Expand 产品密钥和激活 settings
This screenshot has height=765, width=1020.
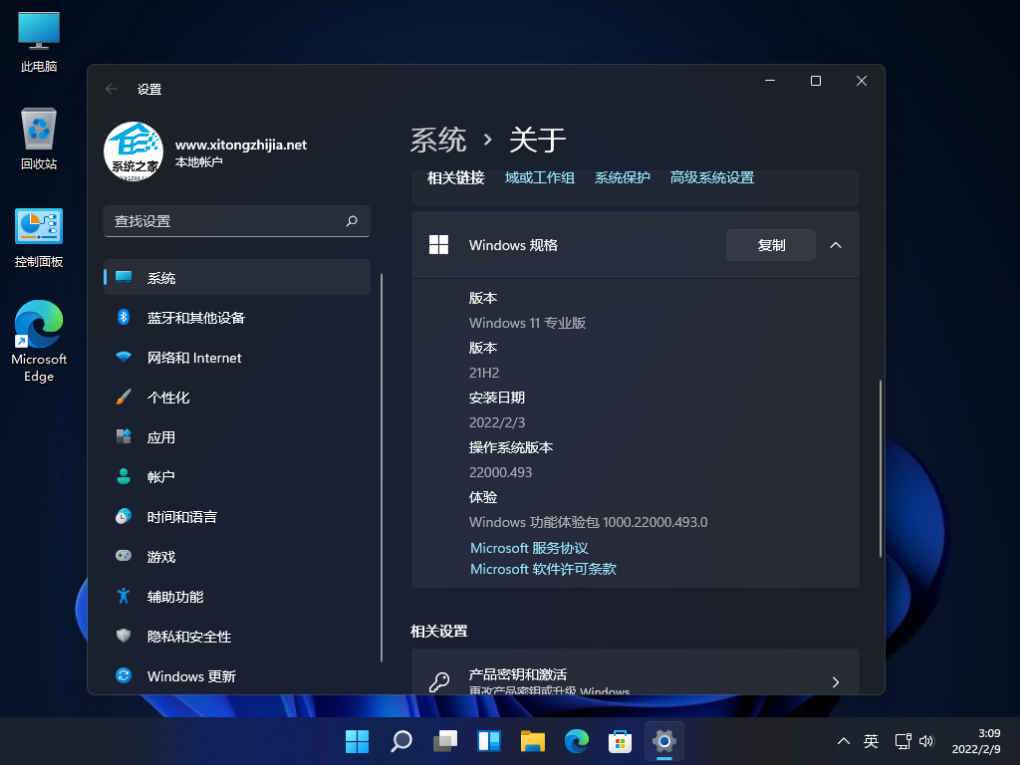click(x=635, y=681)
